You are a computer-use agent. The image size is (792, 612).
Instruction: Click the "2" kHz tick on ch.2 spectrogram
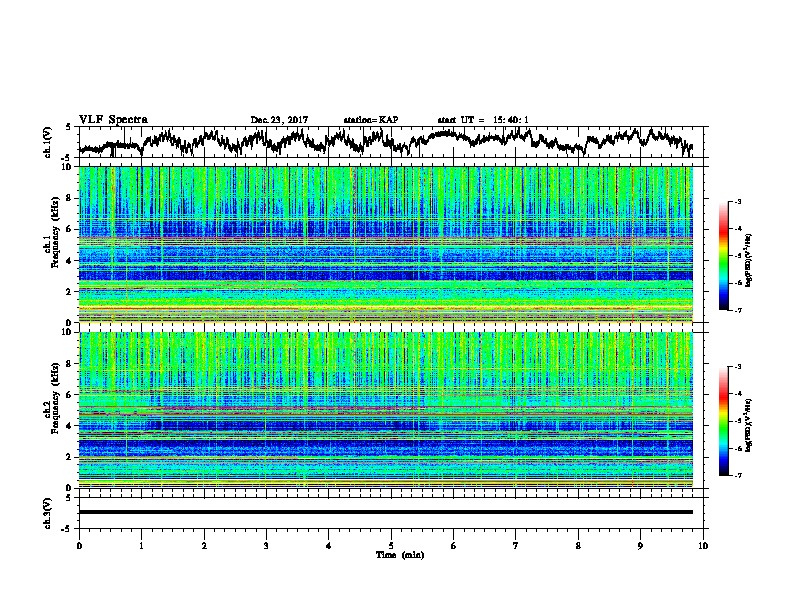click(71, 457)
